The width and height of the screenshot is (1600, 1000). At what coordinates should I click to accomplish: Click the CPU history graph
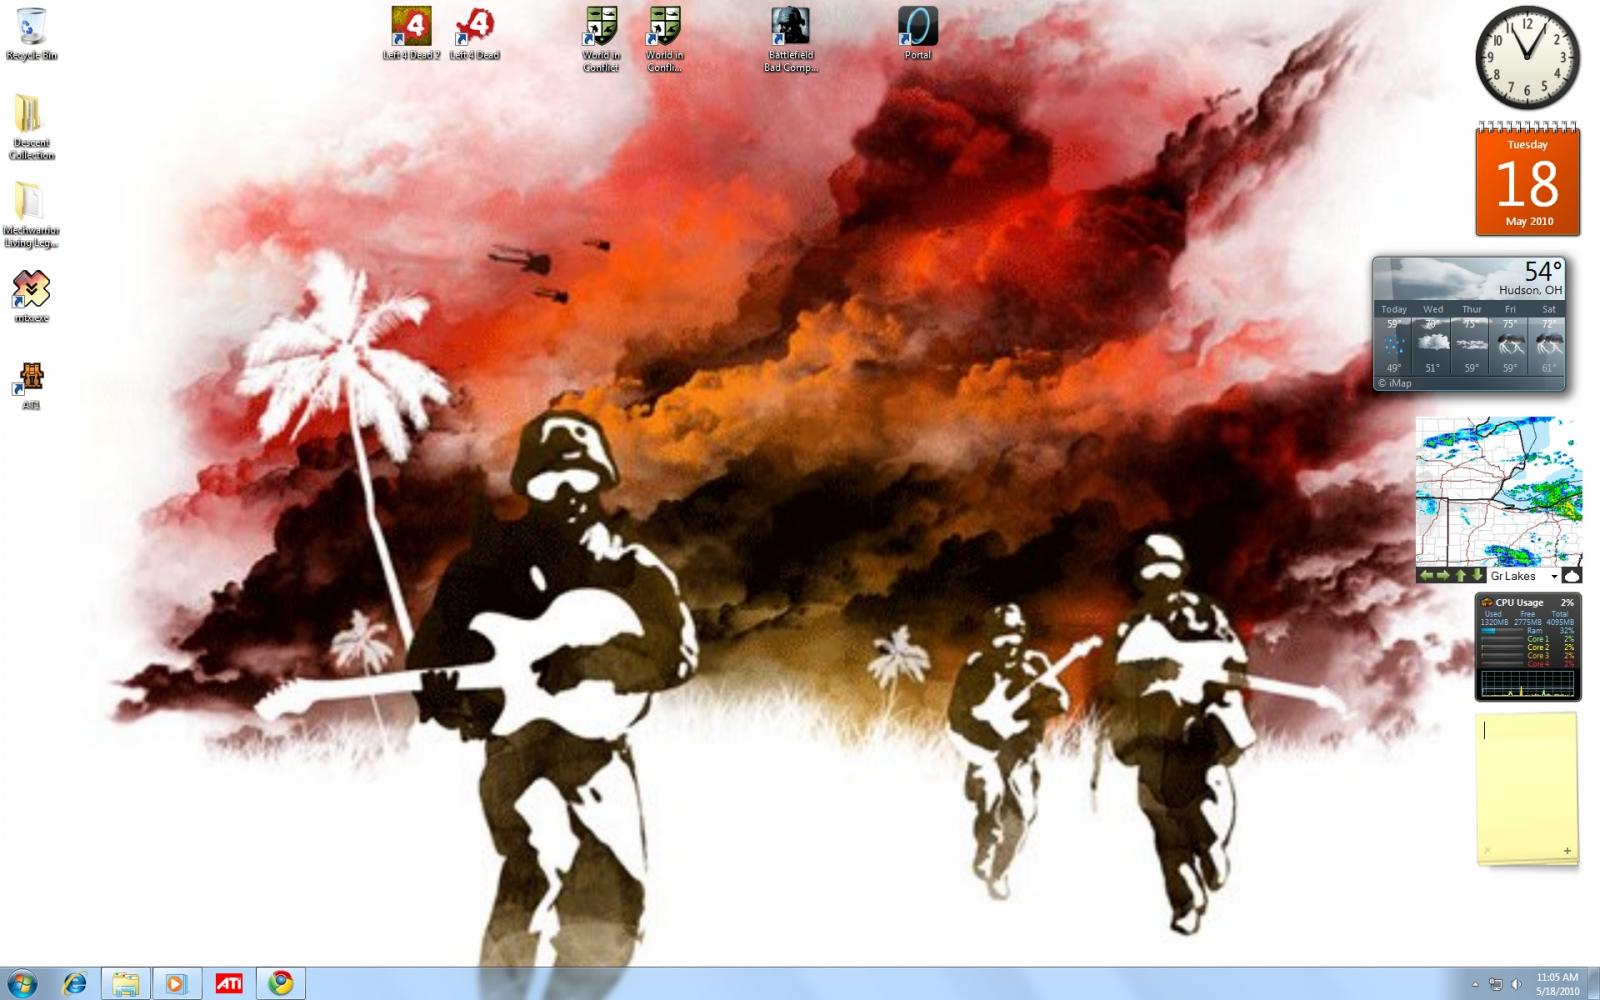point(1527,683)
